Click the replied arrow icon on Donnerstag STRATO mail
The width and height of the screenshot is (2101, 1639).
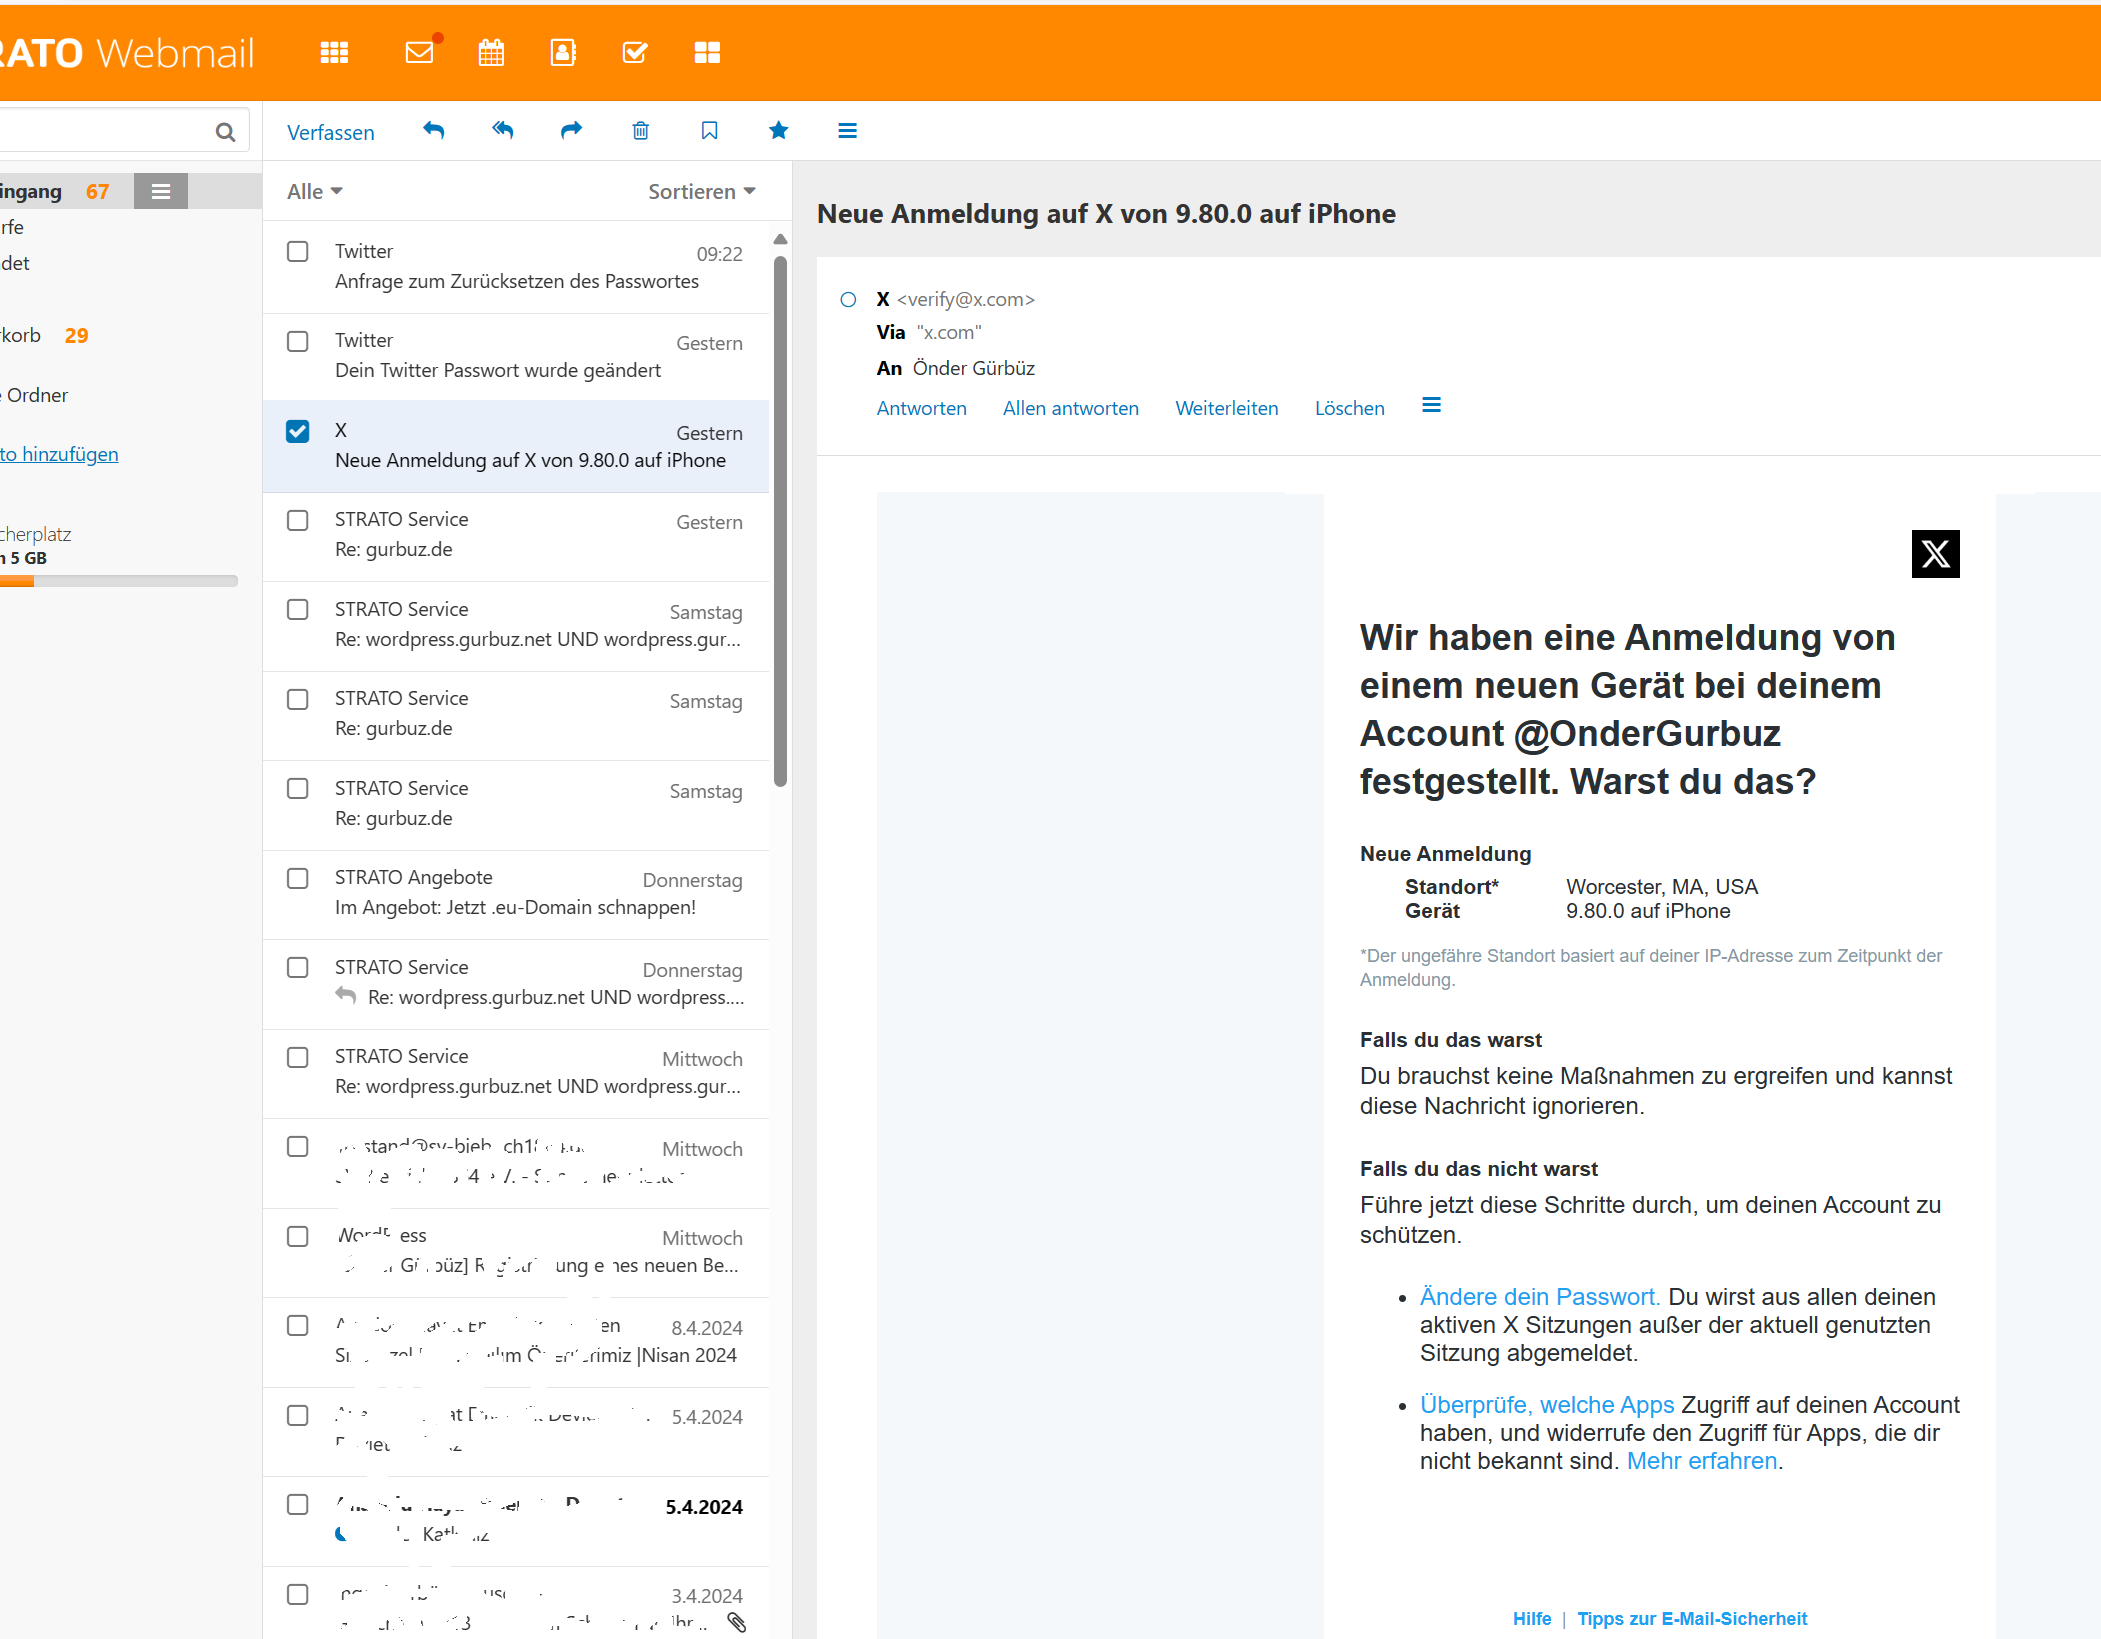pos(346,995)
